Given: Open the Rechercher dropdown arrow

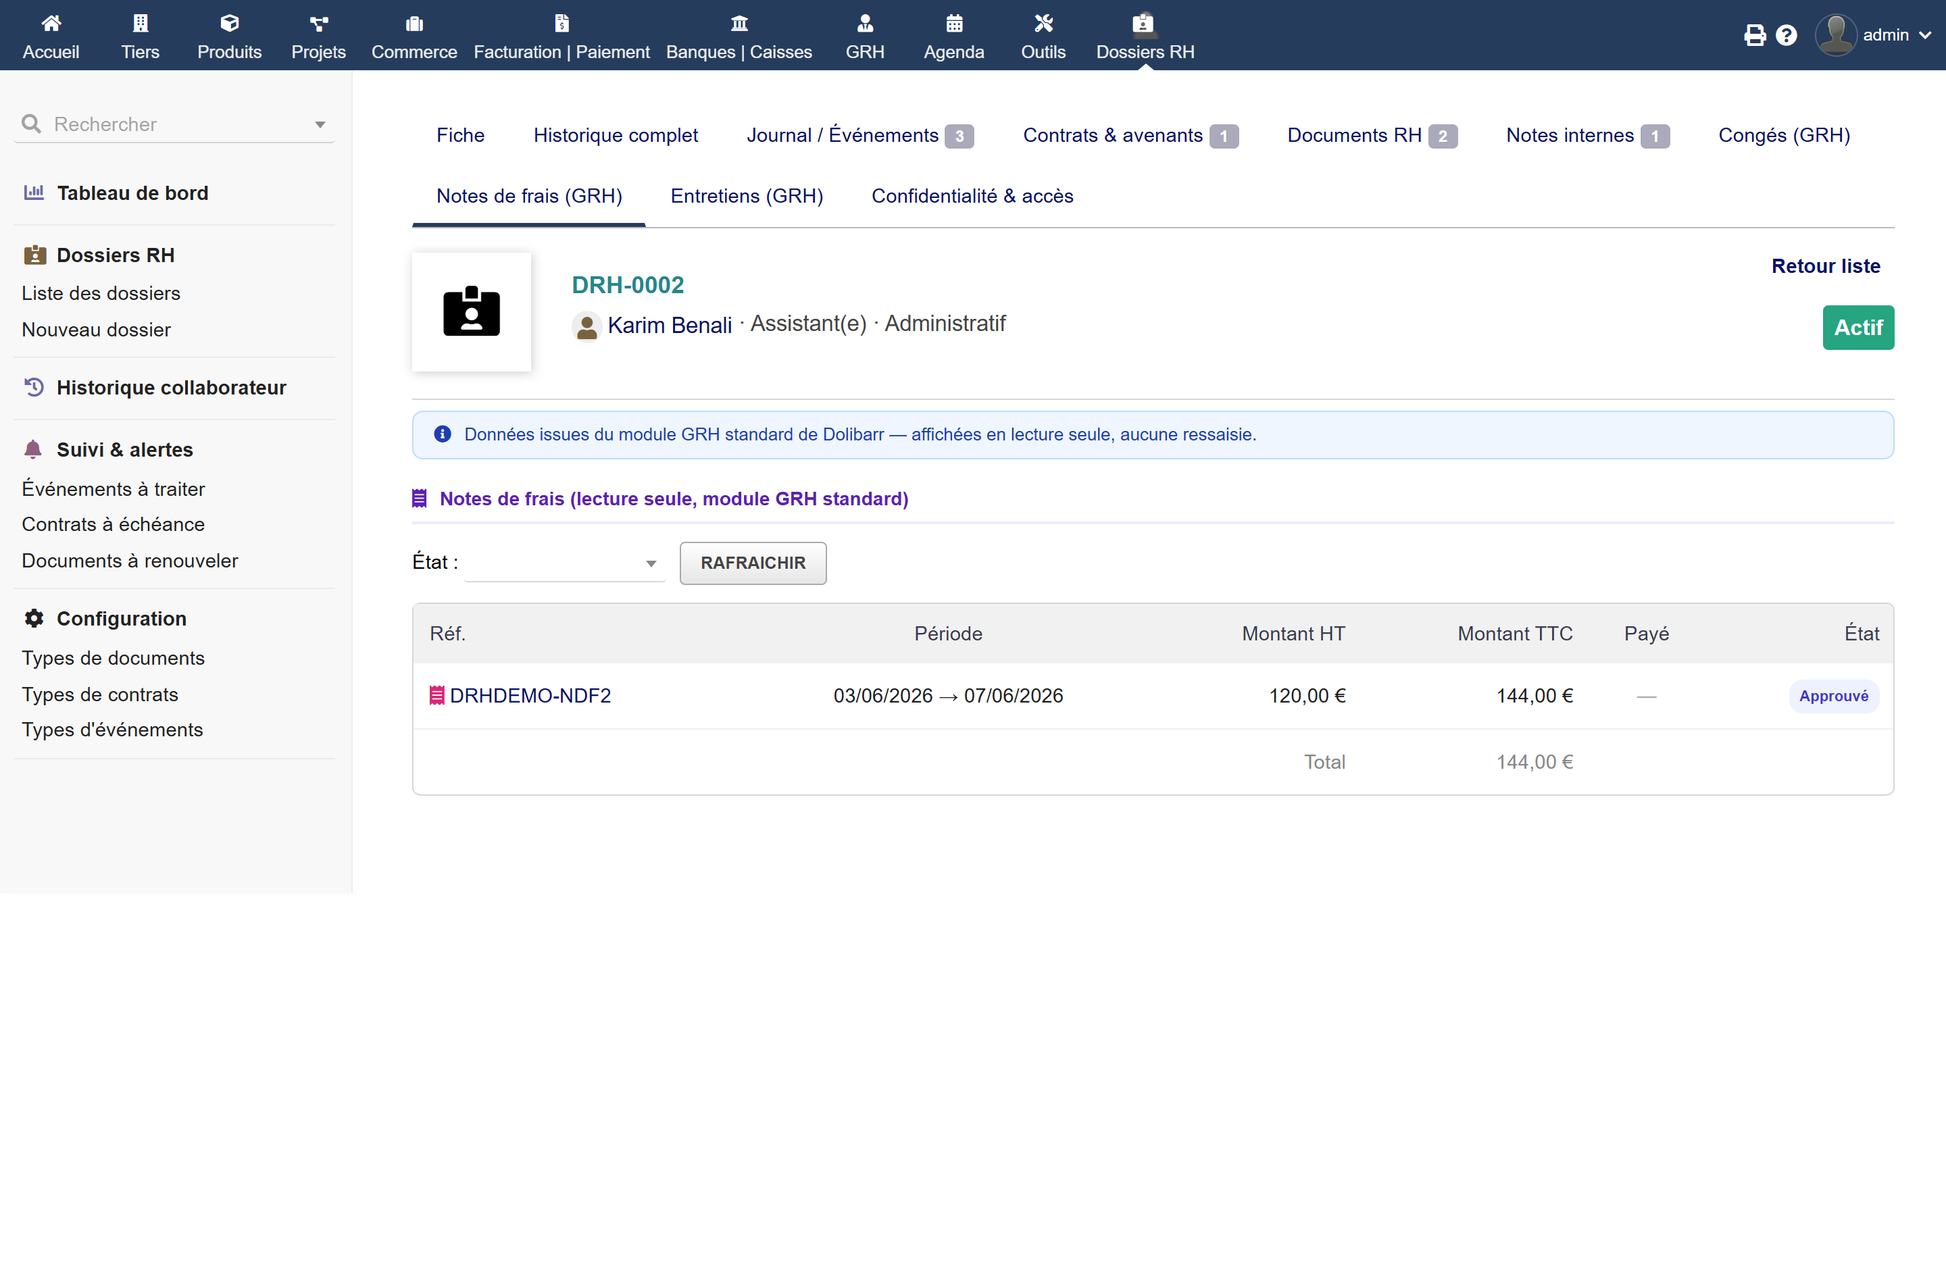Looking at the screenshot, I should 320,124.
